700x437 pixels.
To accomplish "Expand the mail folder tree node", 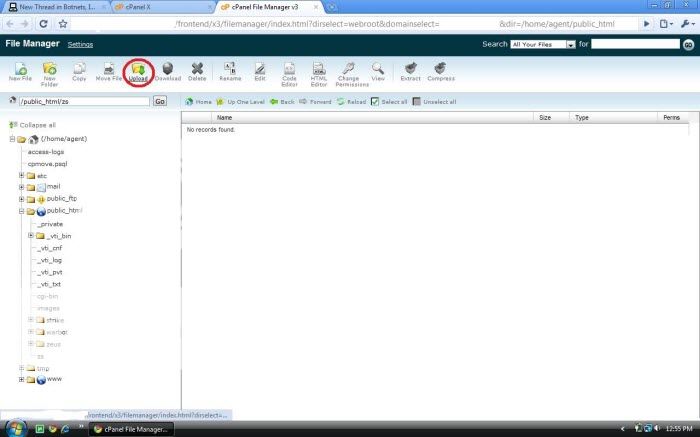I will 21,186.
